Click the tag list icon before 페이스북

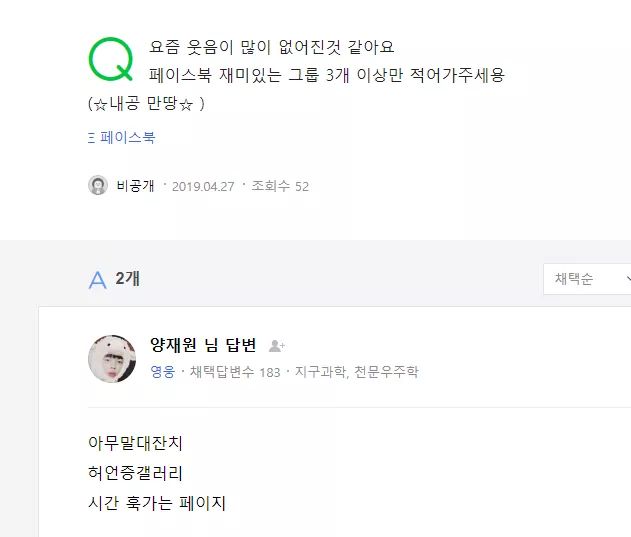pyautogui.click(x=91, y=138)
